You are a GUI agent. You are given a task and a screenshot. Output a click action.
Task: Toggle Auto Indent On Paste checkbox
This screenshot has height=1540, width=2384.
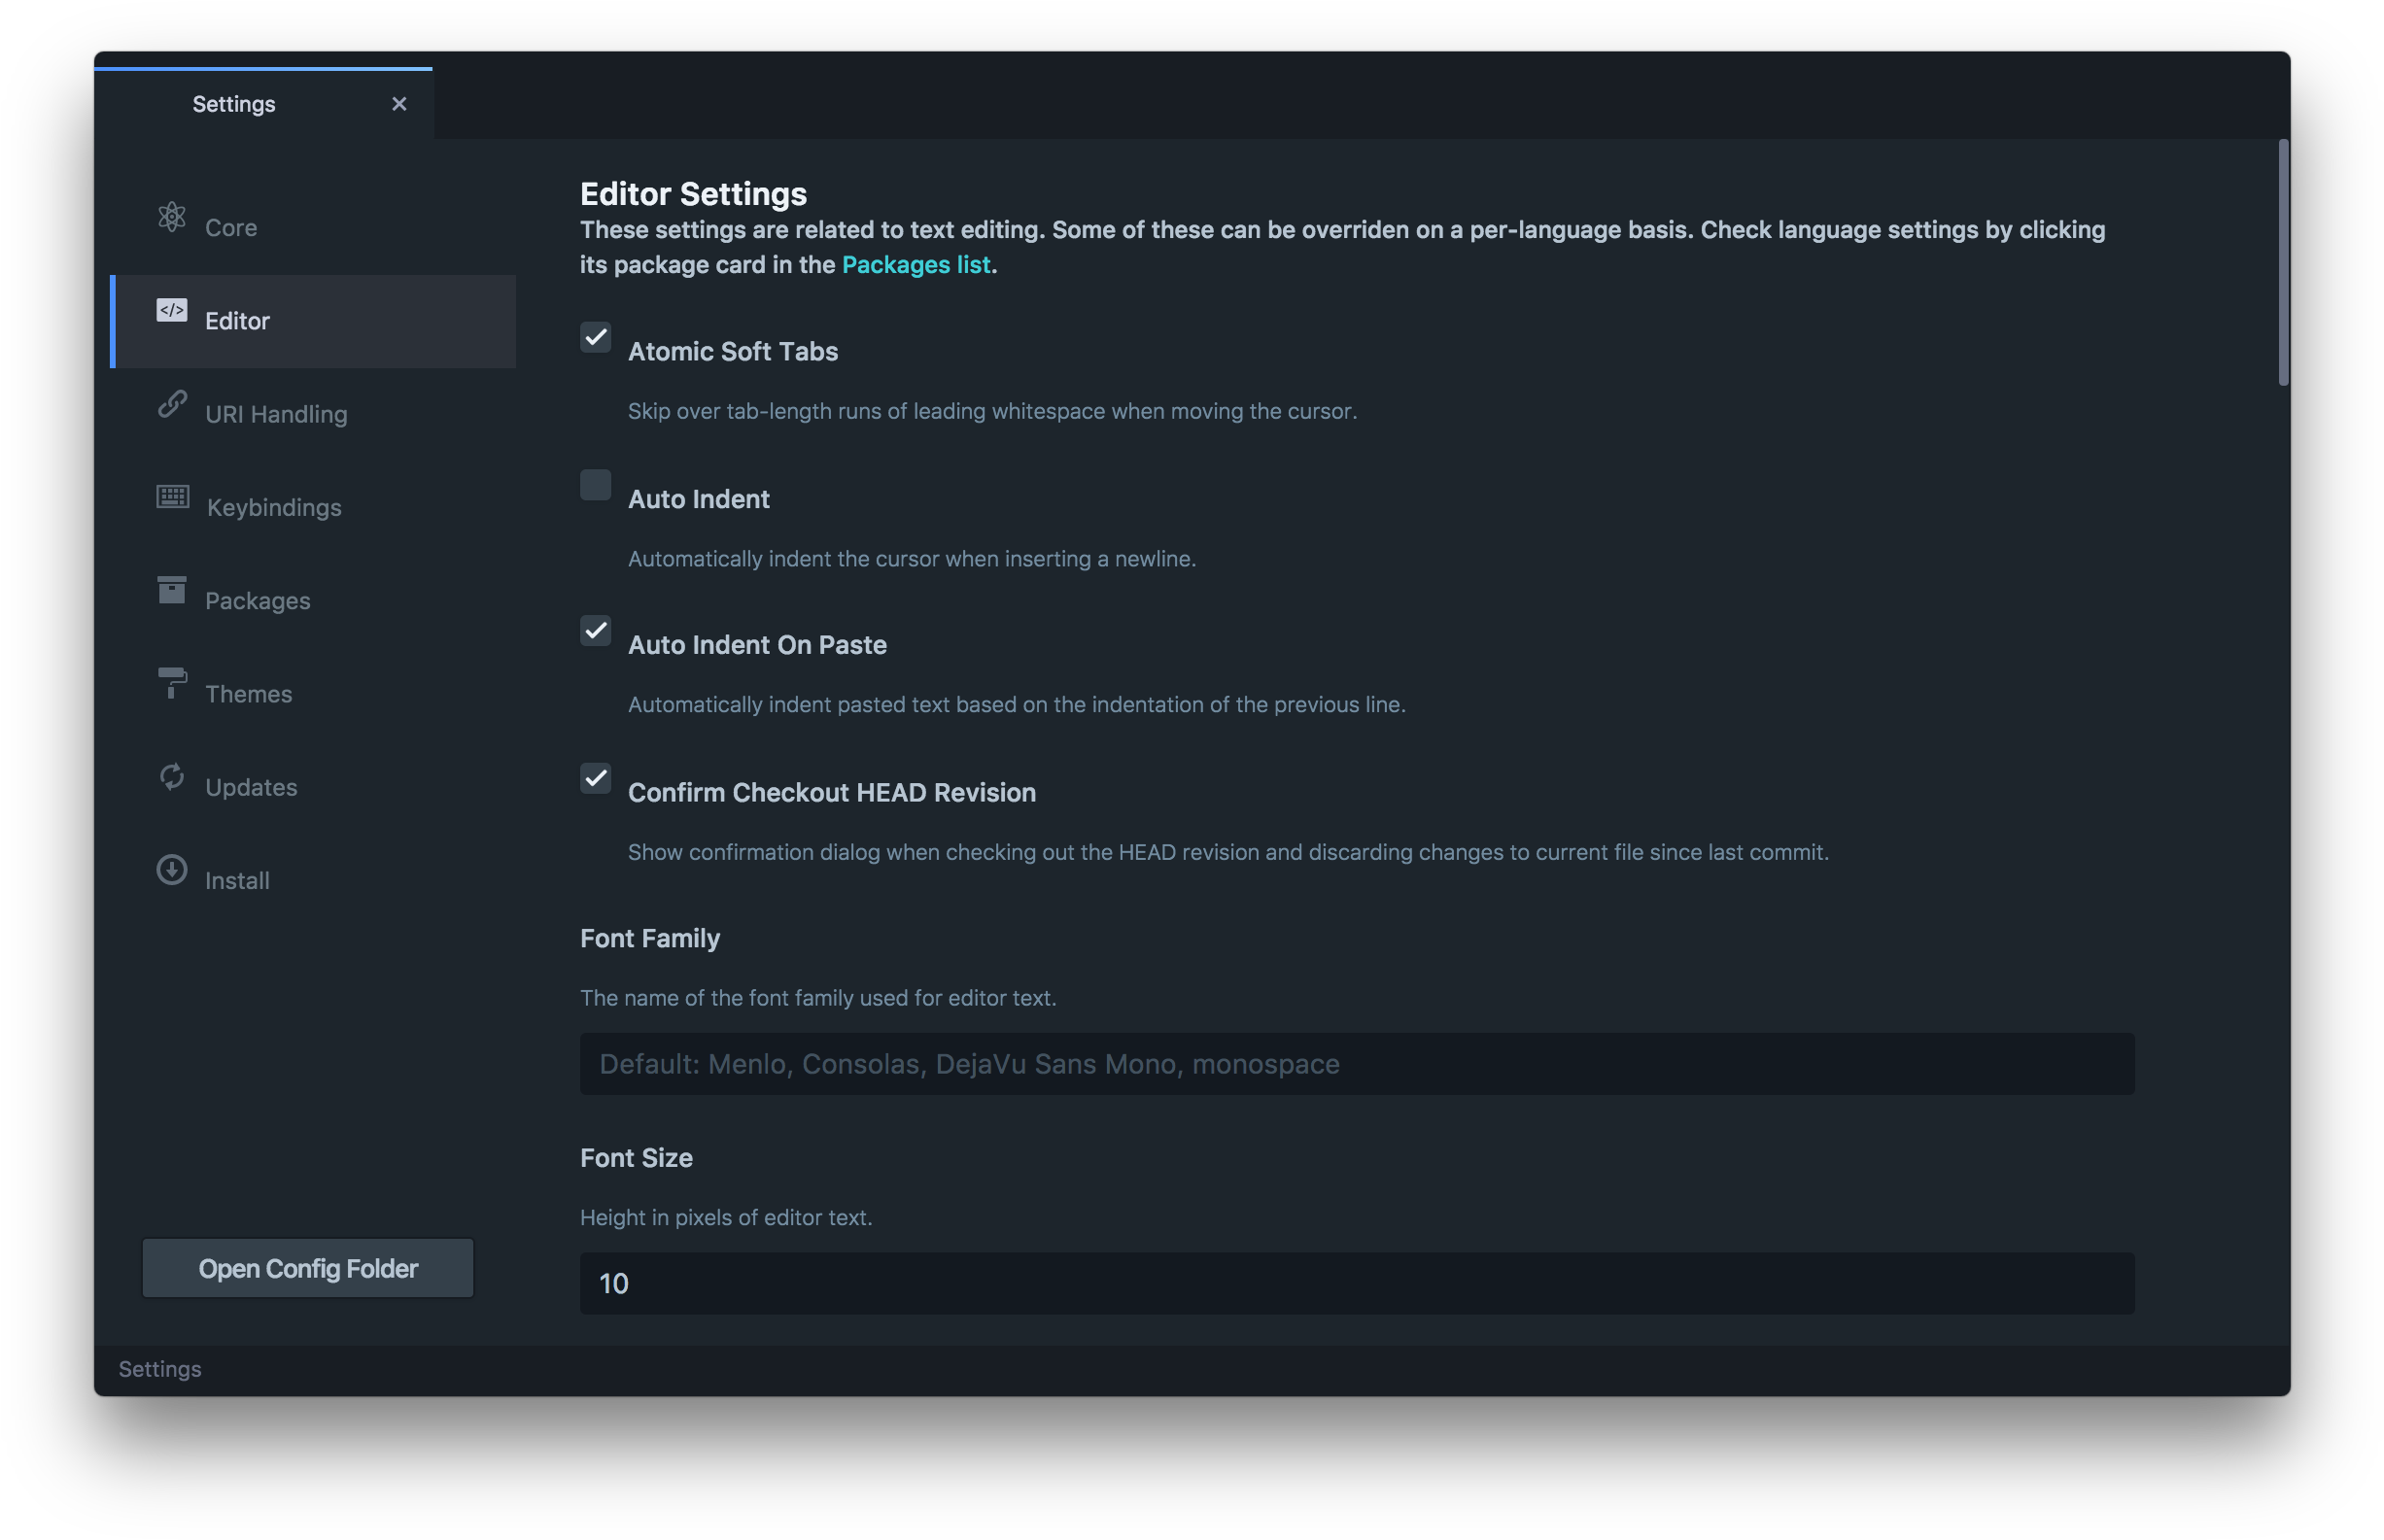point(596,631)
